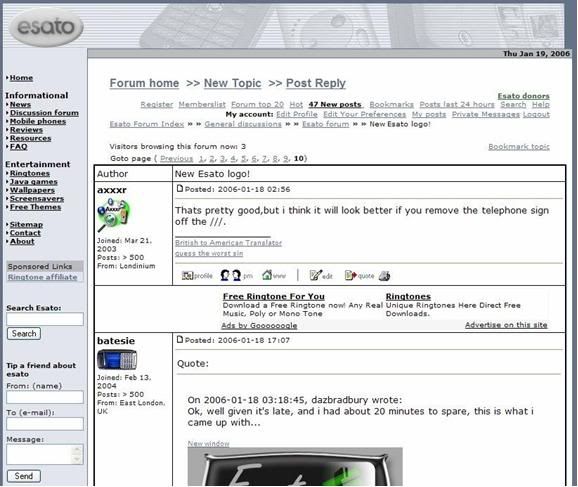Click axxxr's avatar image
578x487 pixels.
point(114,215)
